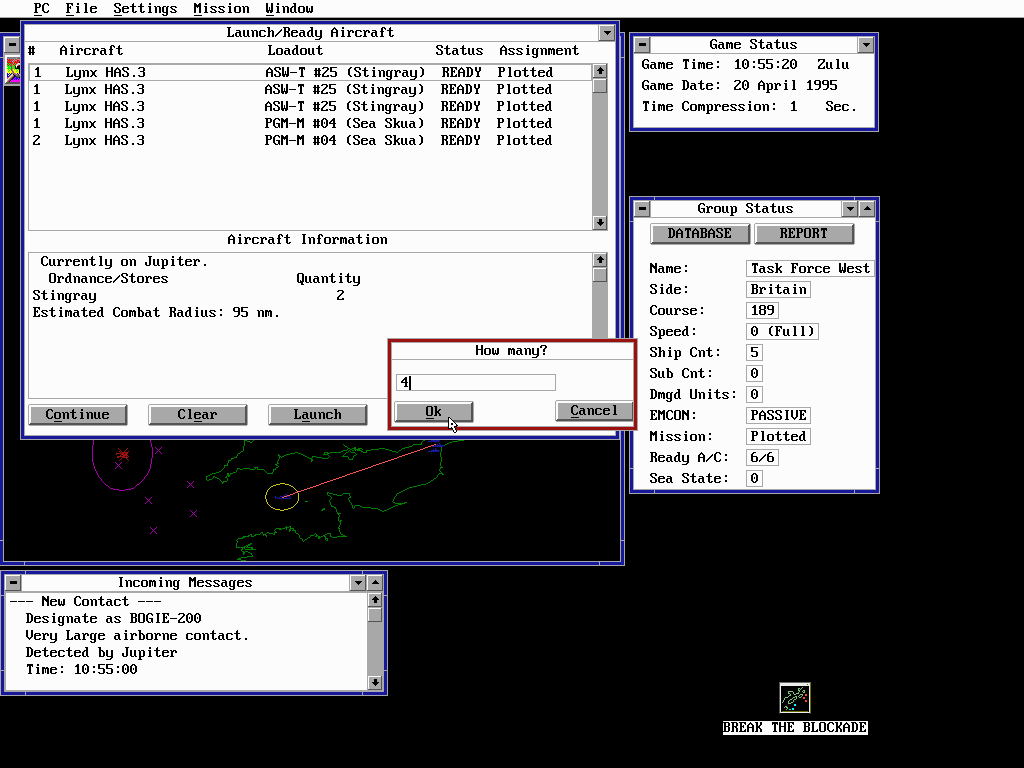The width and height of the screenshot is (1024, 768).
Task: Click Cancel in the How many dialog
Action: tap(594, 411)
